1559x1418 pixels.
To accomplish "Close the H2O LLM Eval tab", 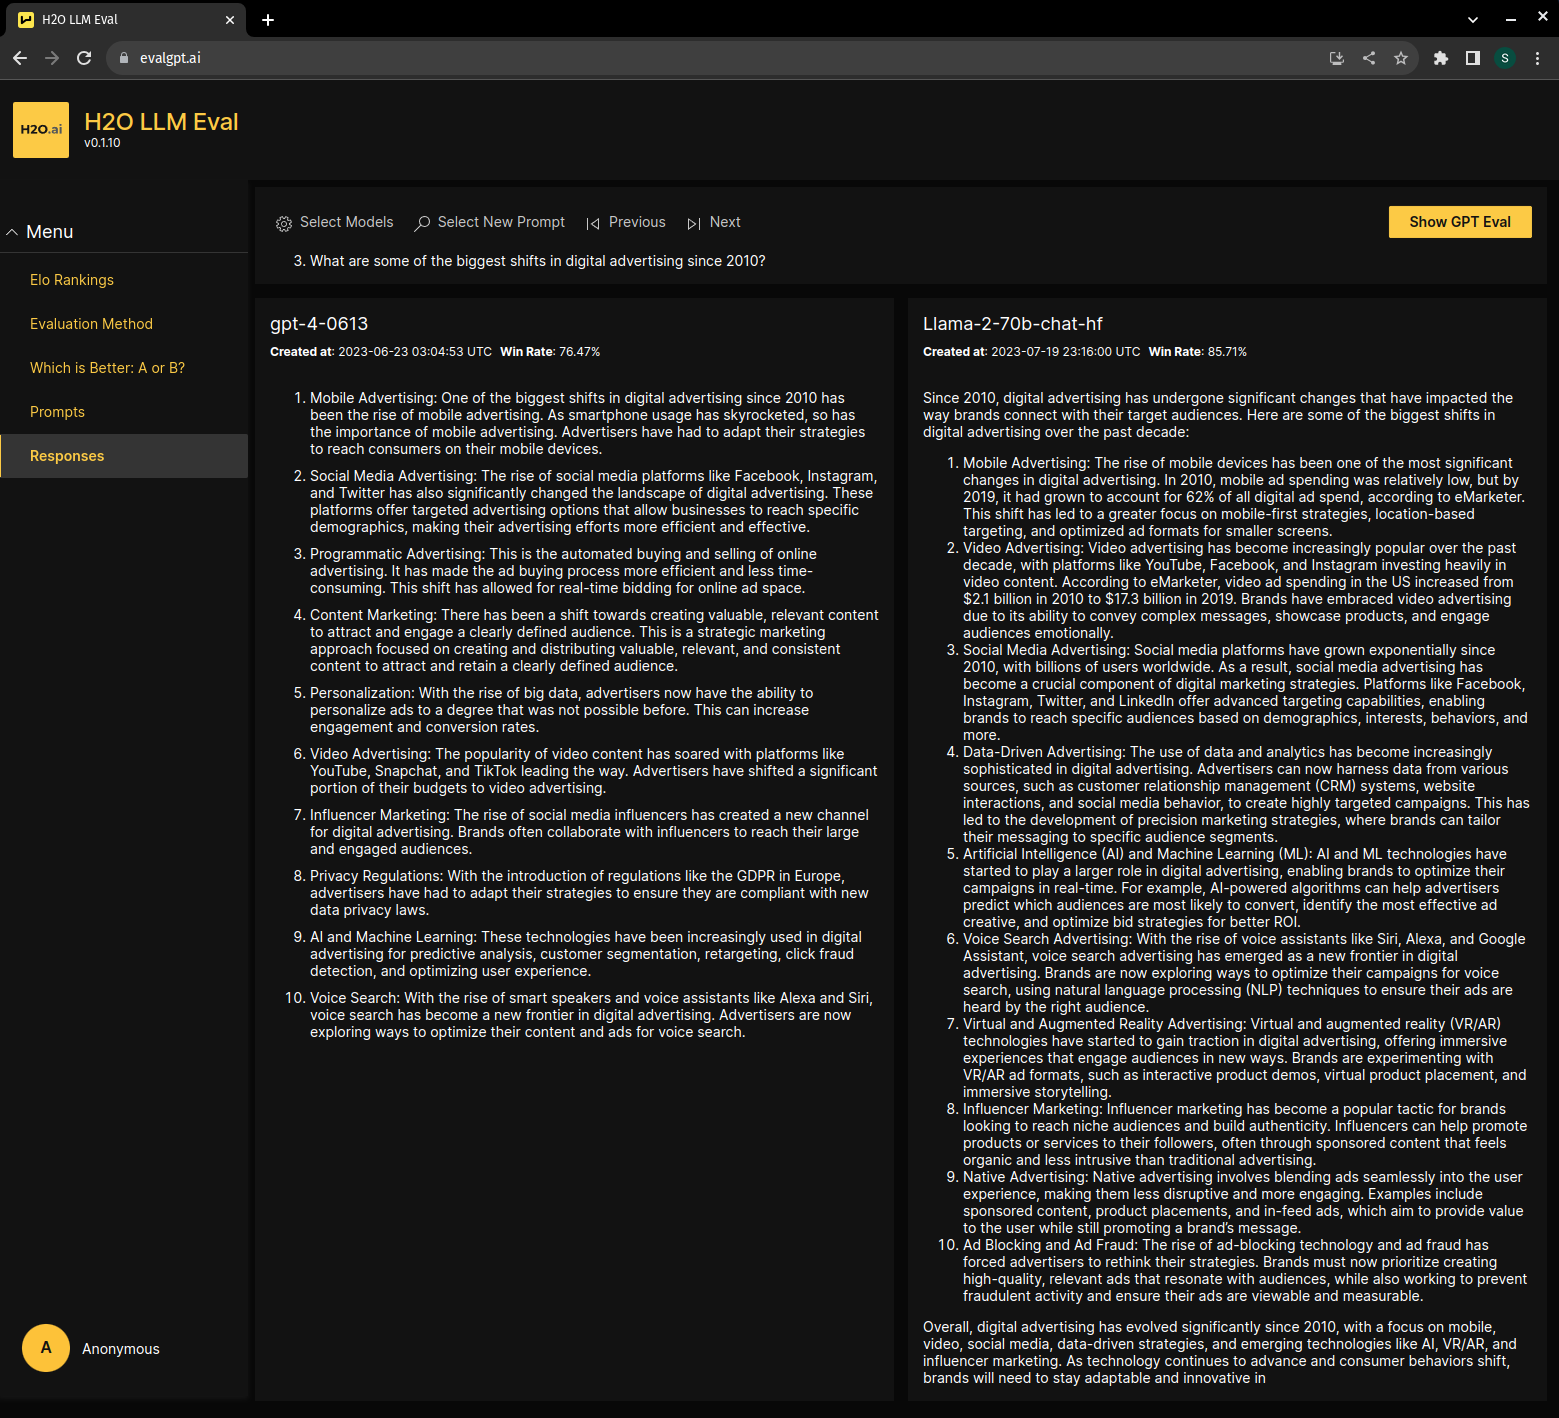I will pyautogui.click(x=230, y=20).
